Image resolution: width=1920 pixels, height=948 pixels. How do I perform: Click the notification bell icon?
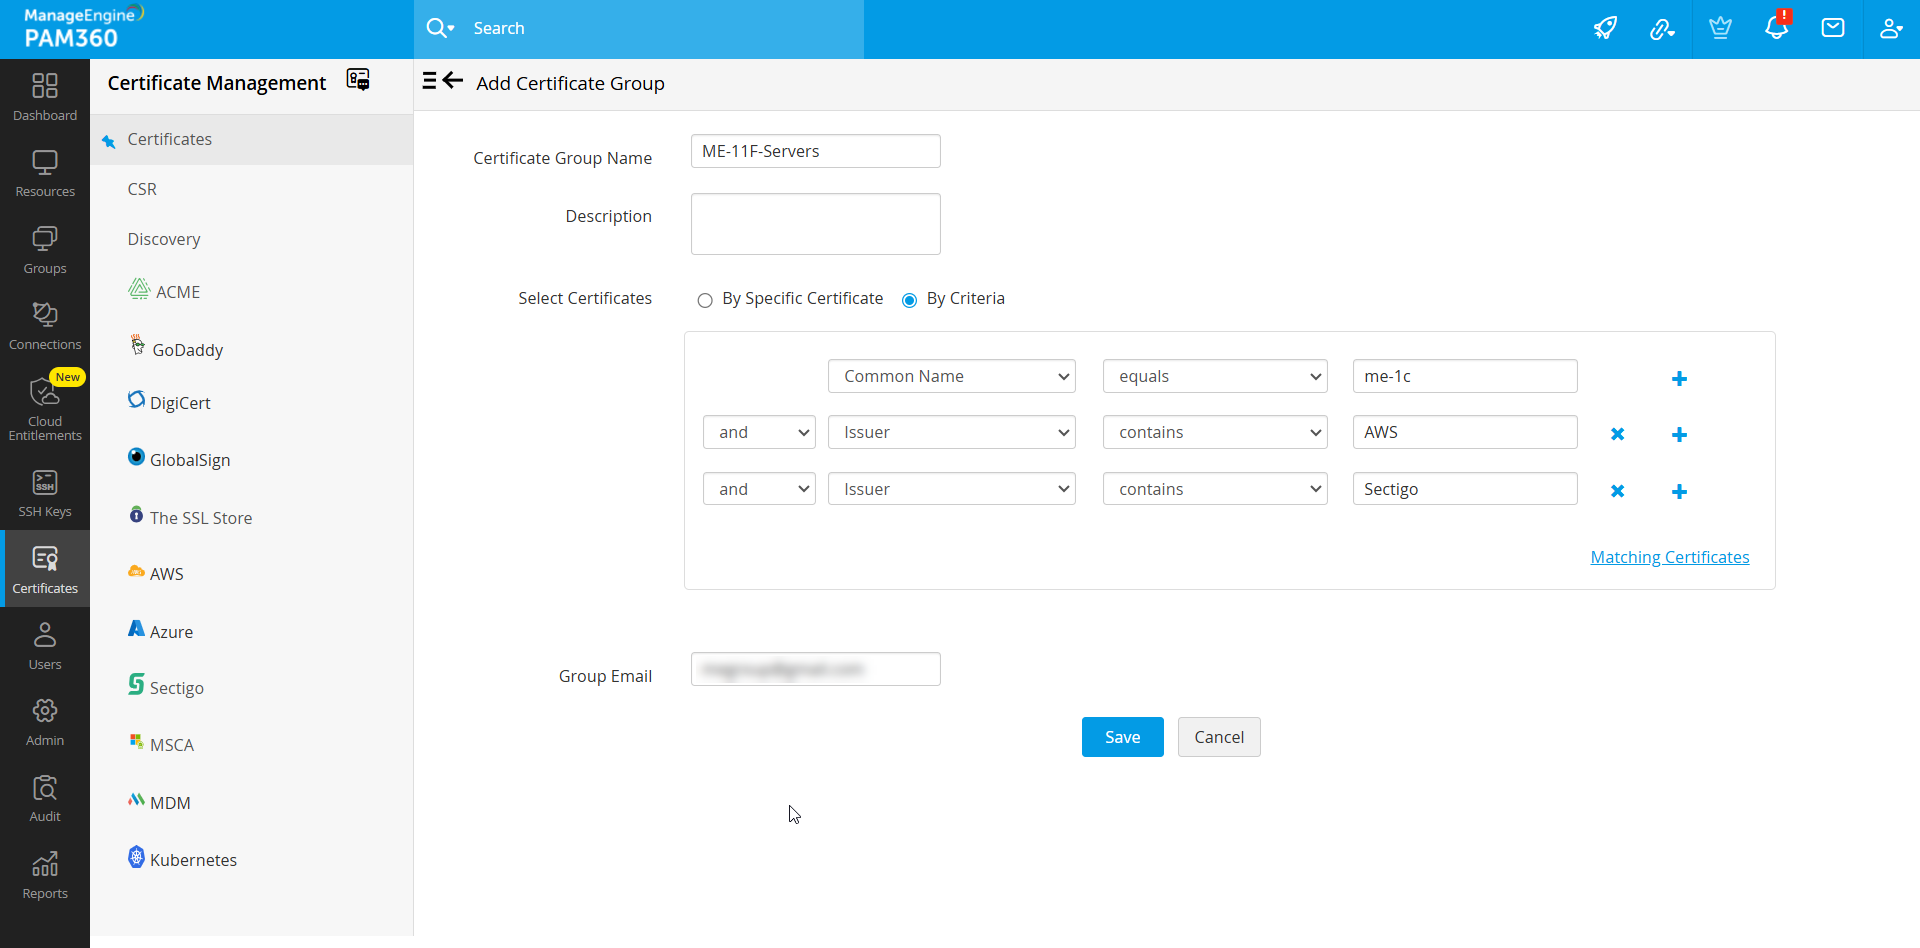pos(1776,28)
